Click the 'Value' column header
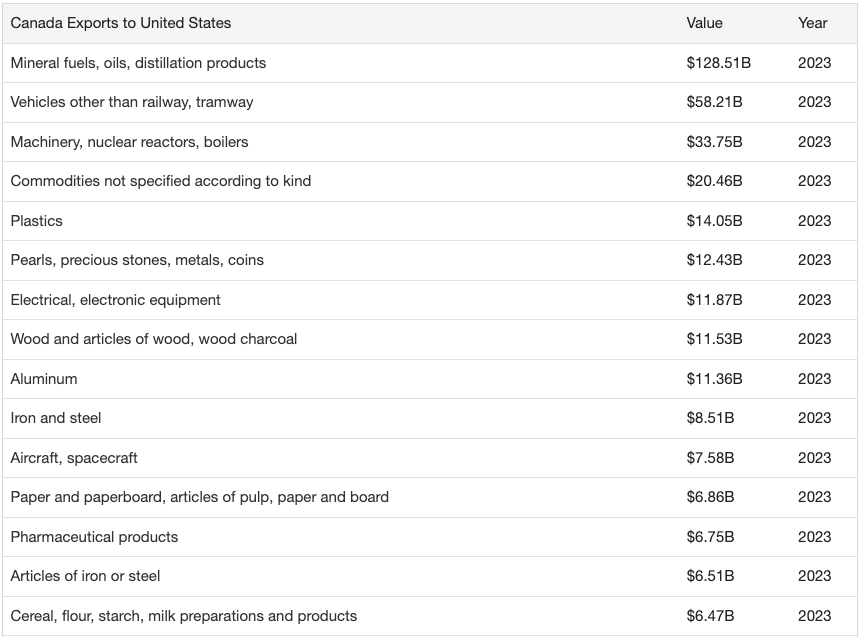Image resolution: width=860 pixels, height=637 pixels. click(704, 23)
